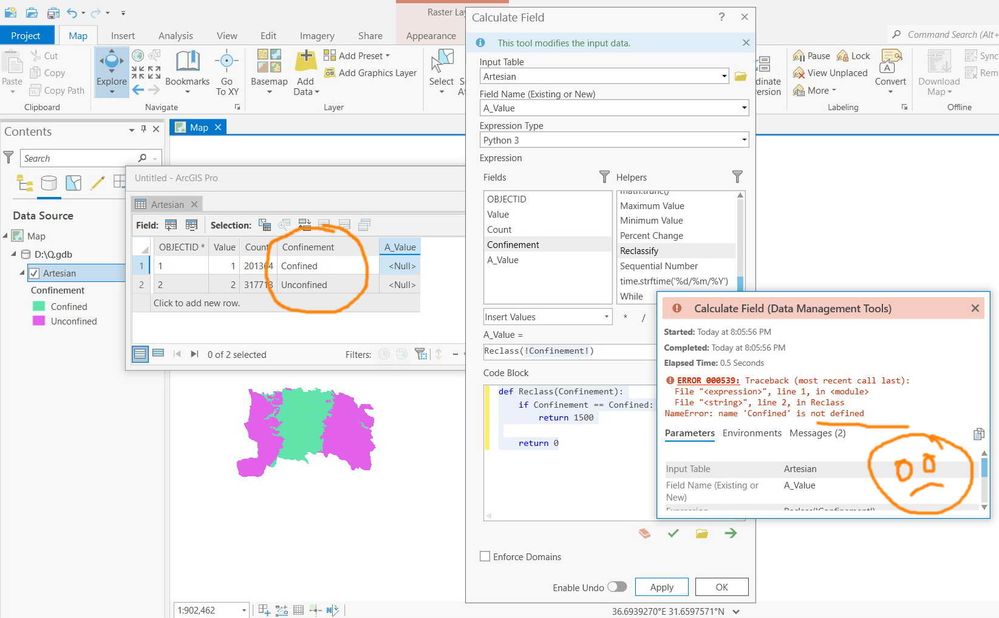The width and height of the screenshot is (999, 618).
Task: Uncheck the Artesian layer visibility checkbox
Action: tap(34, 273)
